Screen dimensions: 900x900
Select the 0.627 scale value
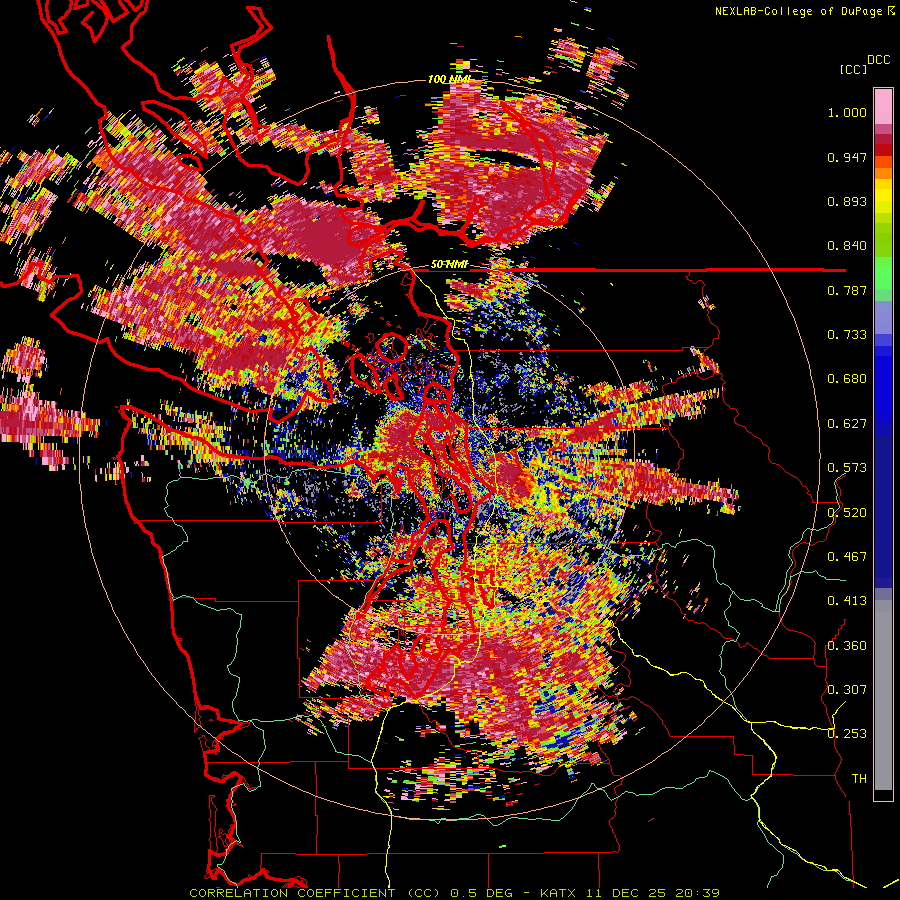pyautogui.click(x=847, y=424)
